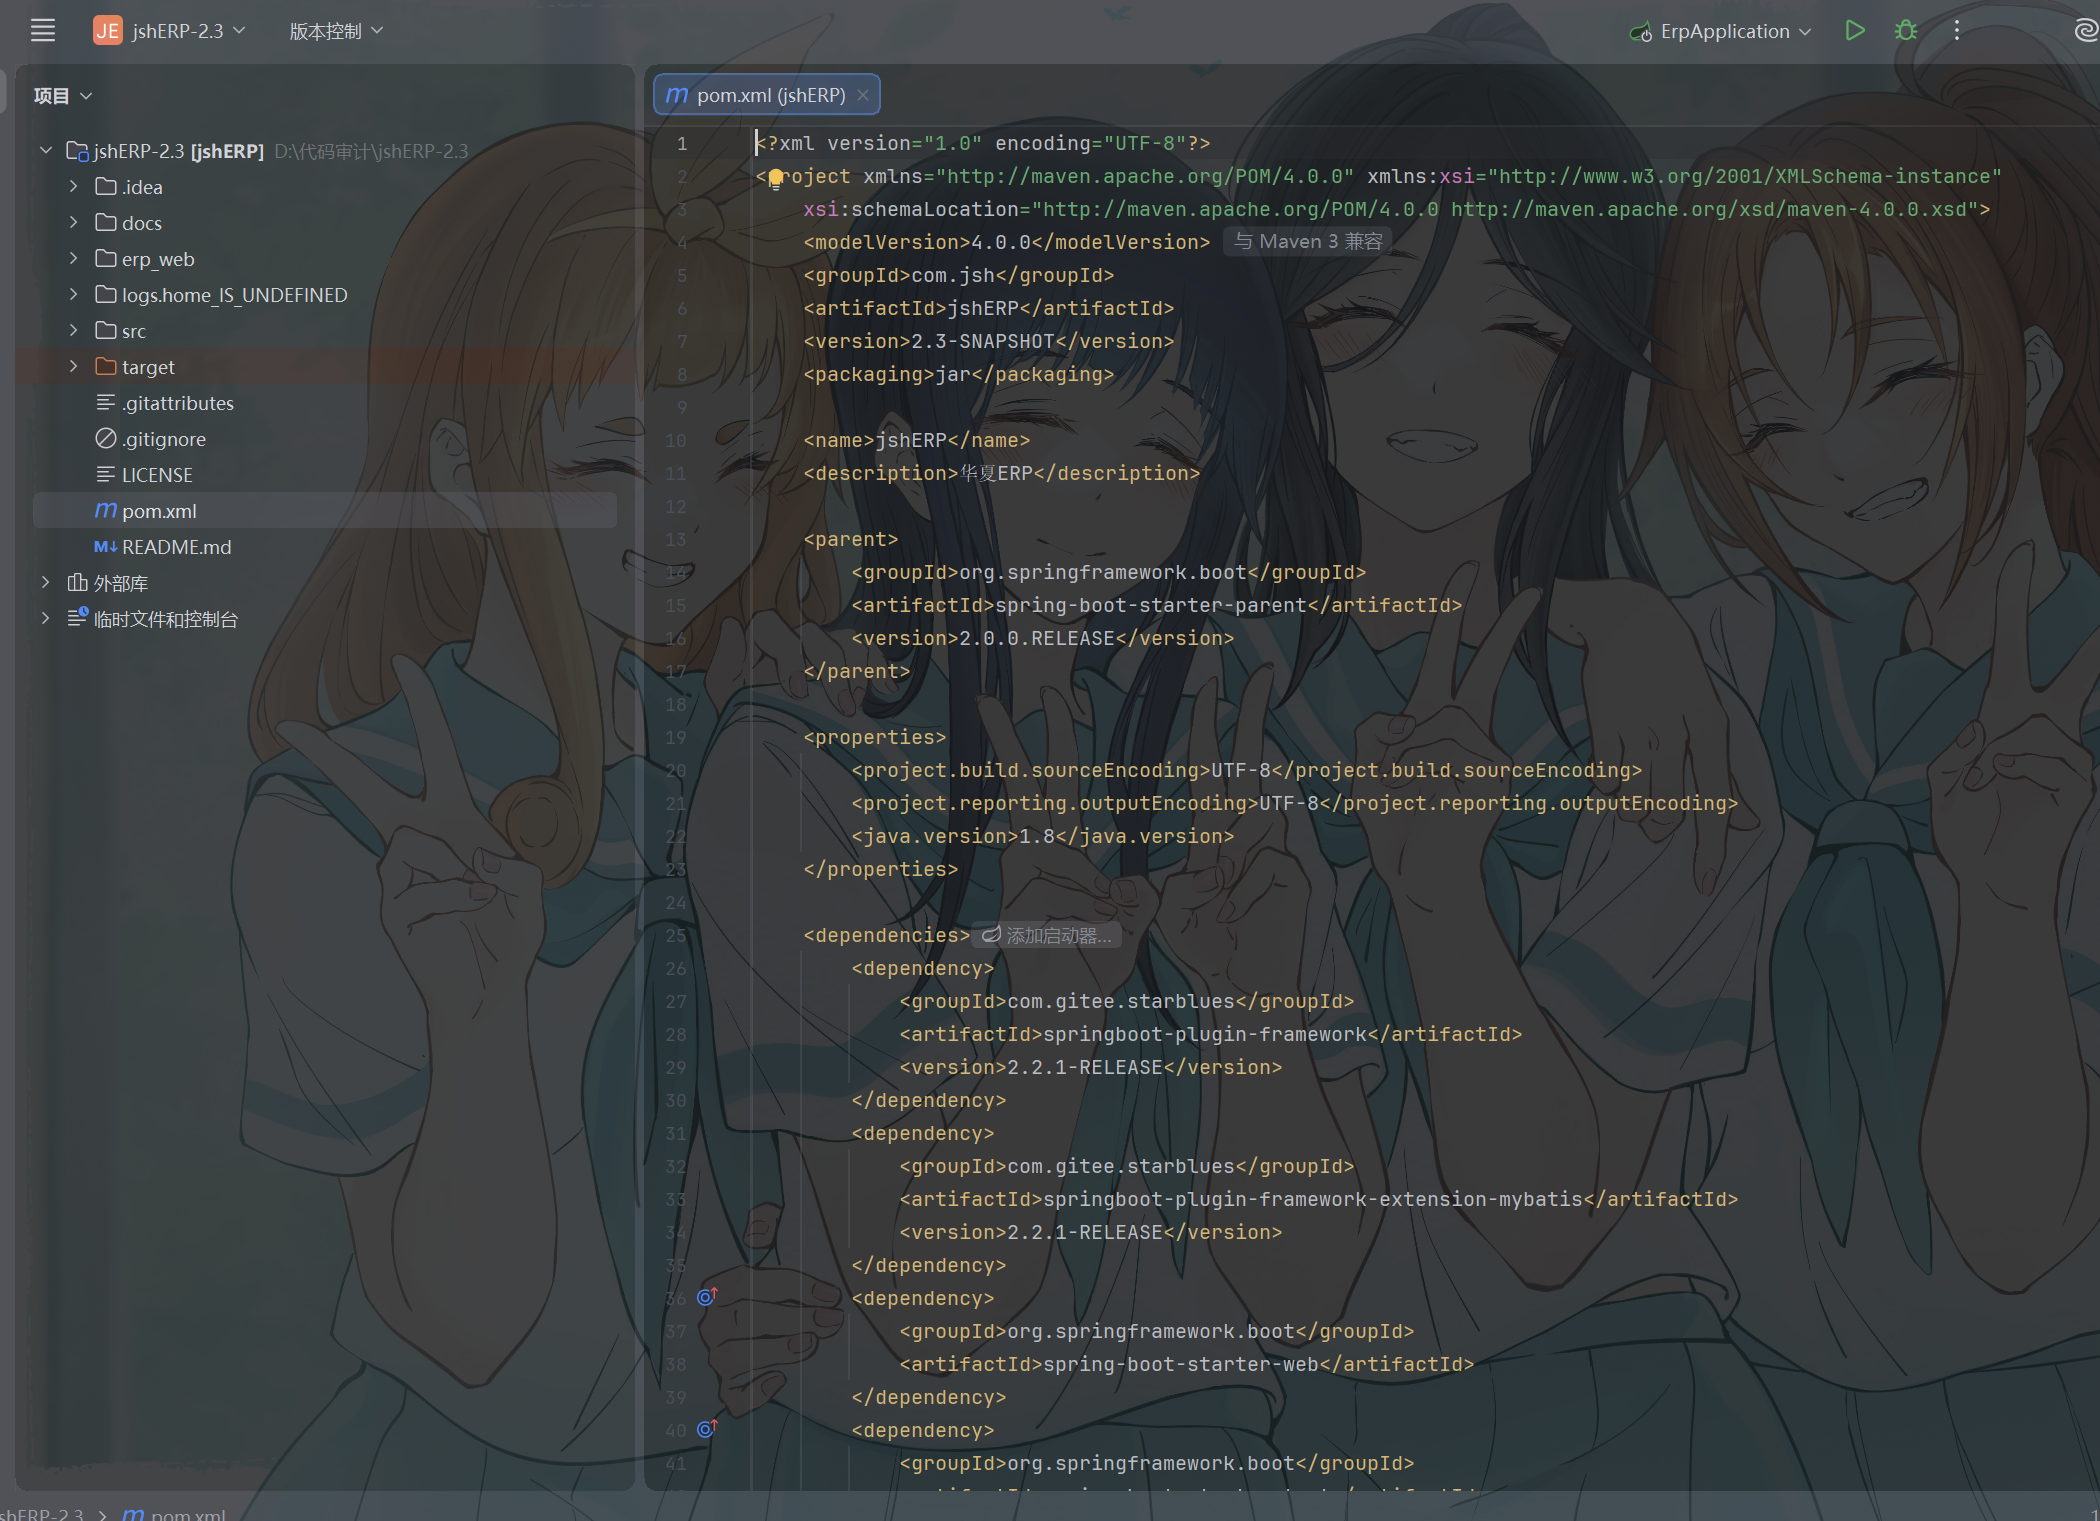
Task: Click the 2.3-SNAPSHOT version text
Action: click(x=983, y=341)
